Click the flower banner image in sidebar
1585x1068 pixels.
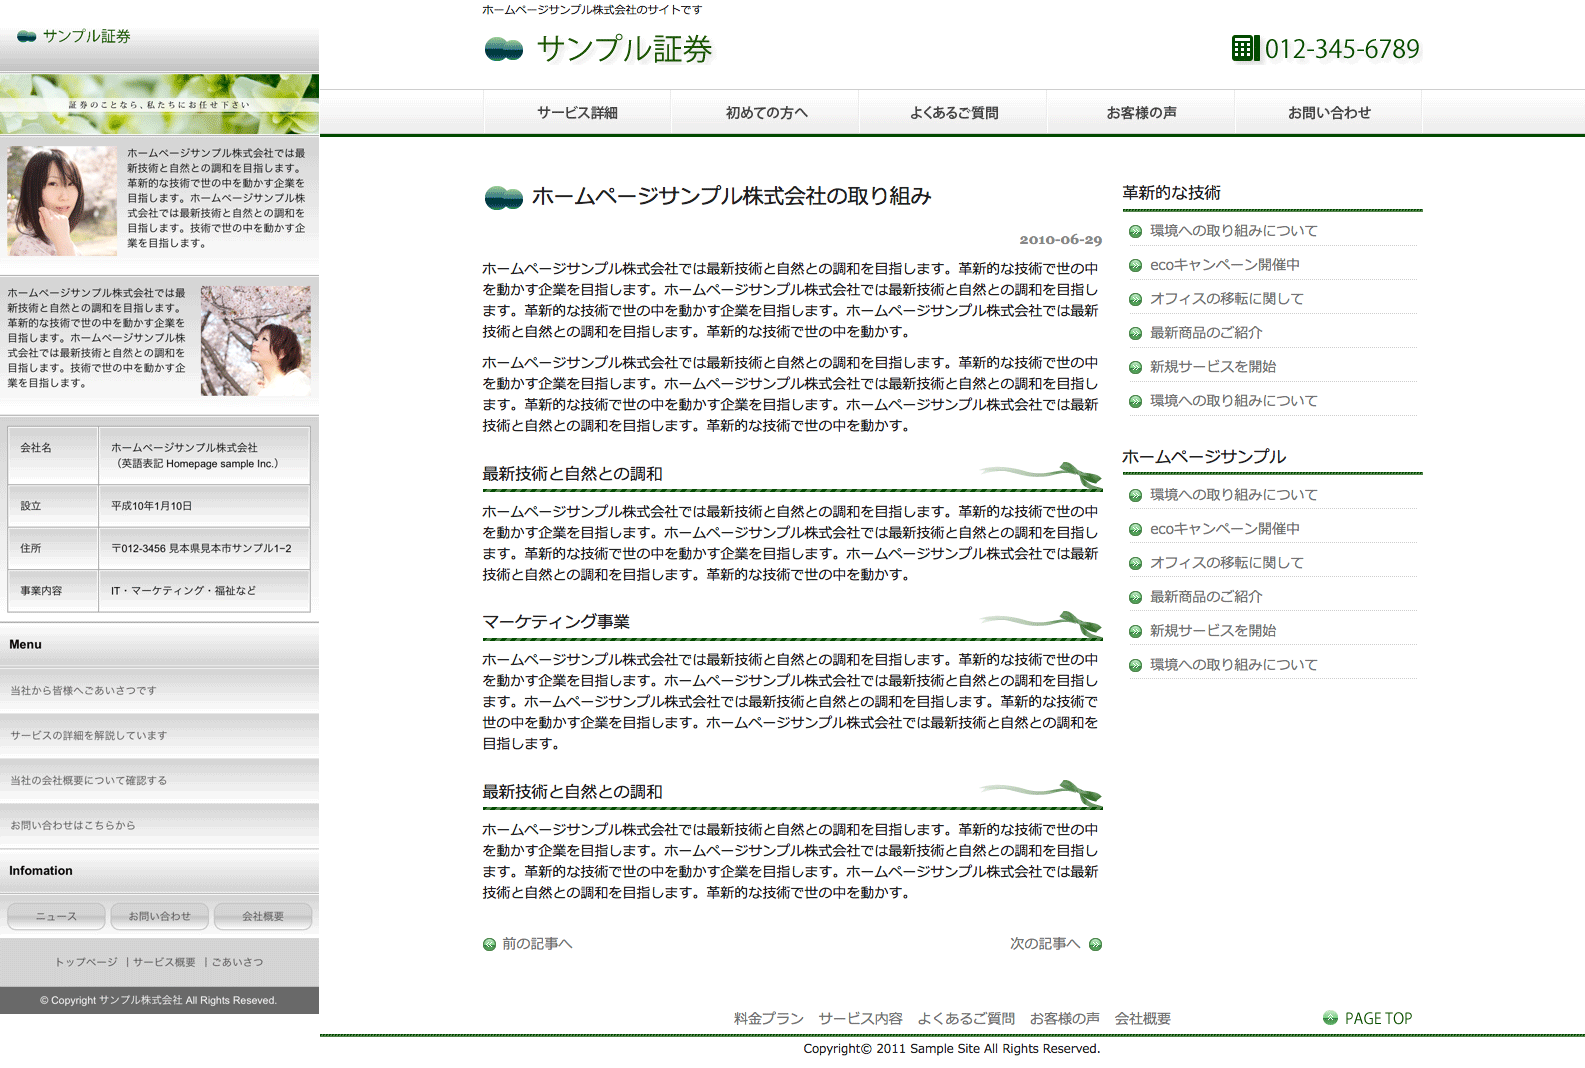[x=160, y=104]
